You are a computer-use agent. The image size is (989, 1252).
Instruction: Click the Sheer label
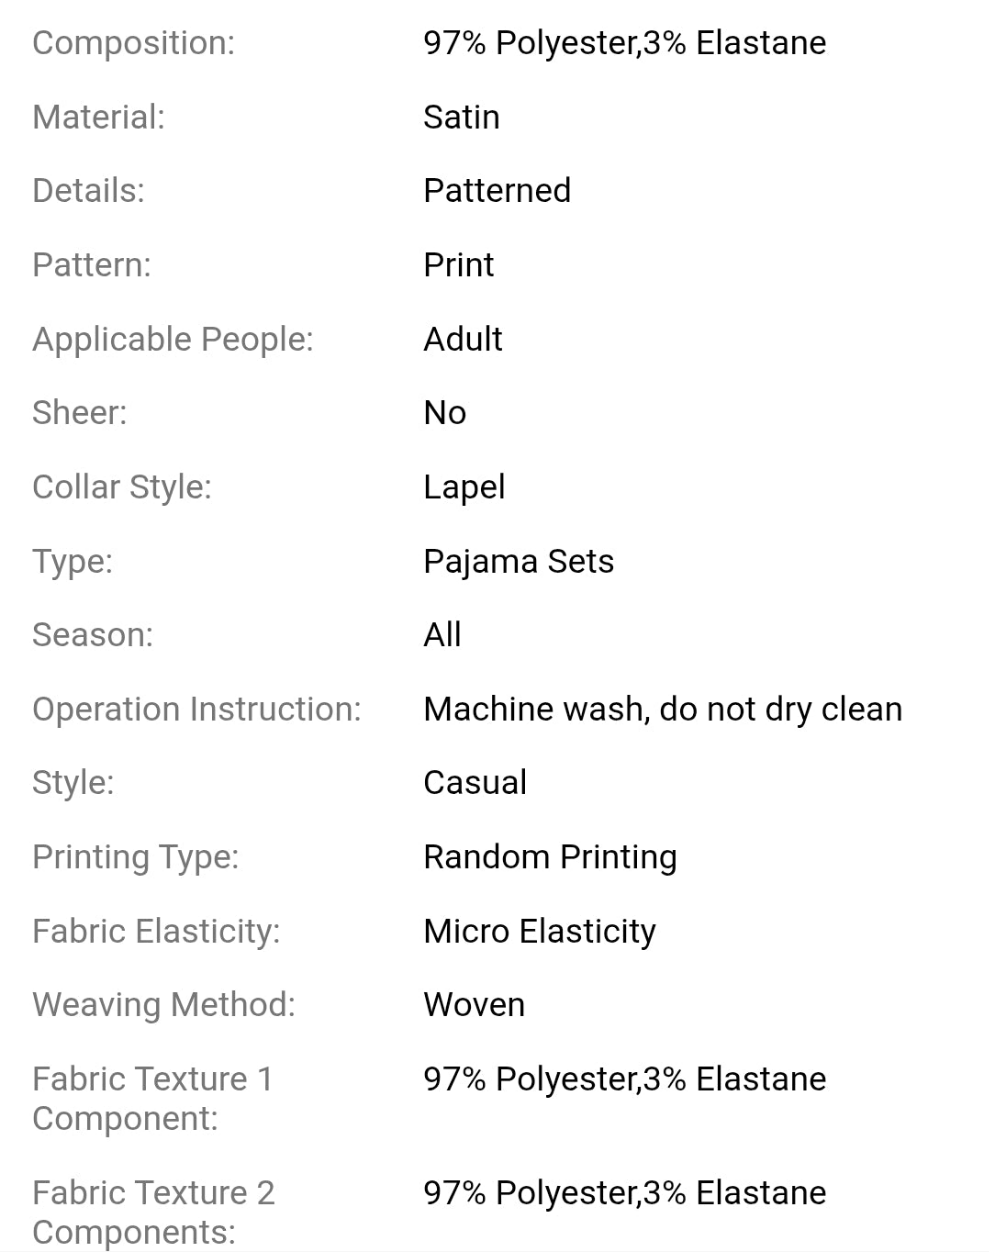click(80, 412)
